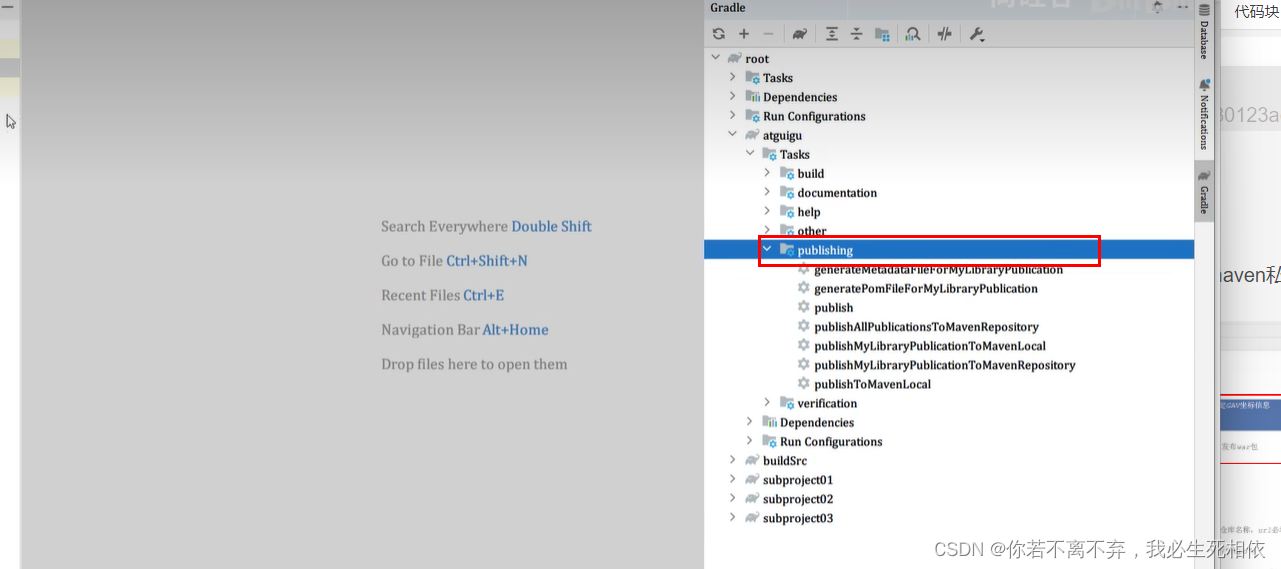Toggle Gradle offline mode
Image resolution: width=1281 pixels, height=569 pixels.
[x=945, y=34]
